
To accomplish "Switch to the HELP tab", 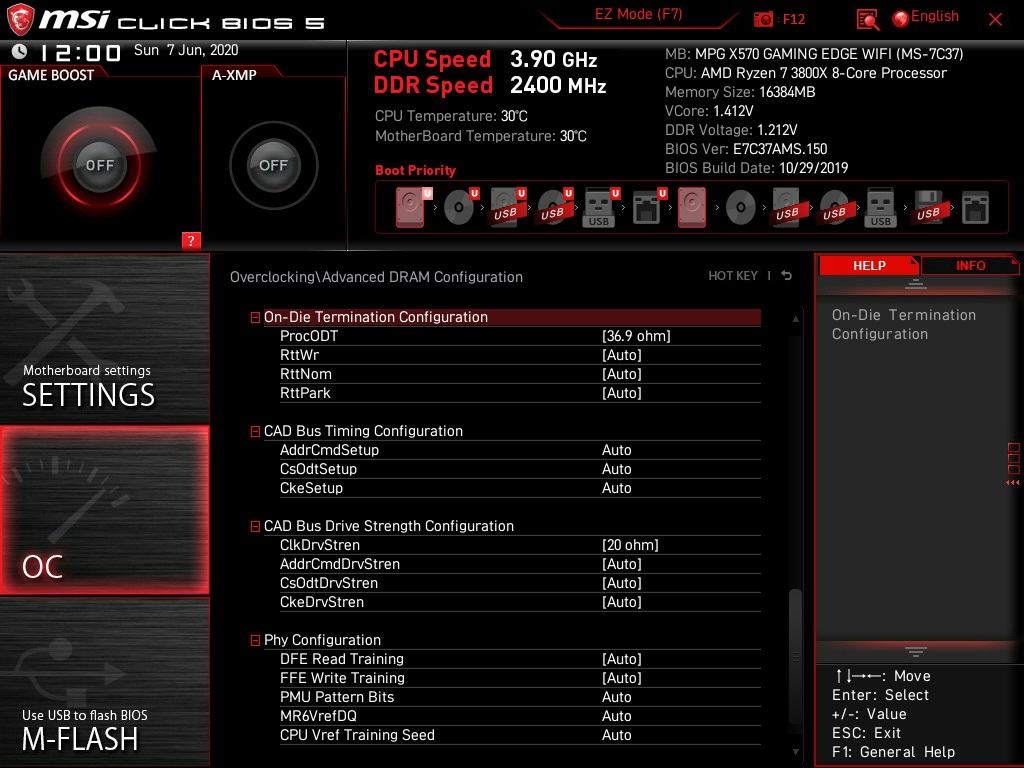I will tap(869, 265).
